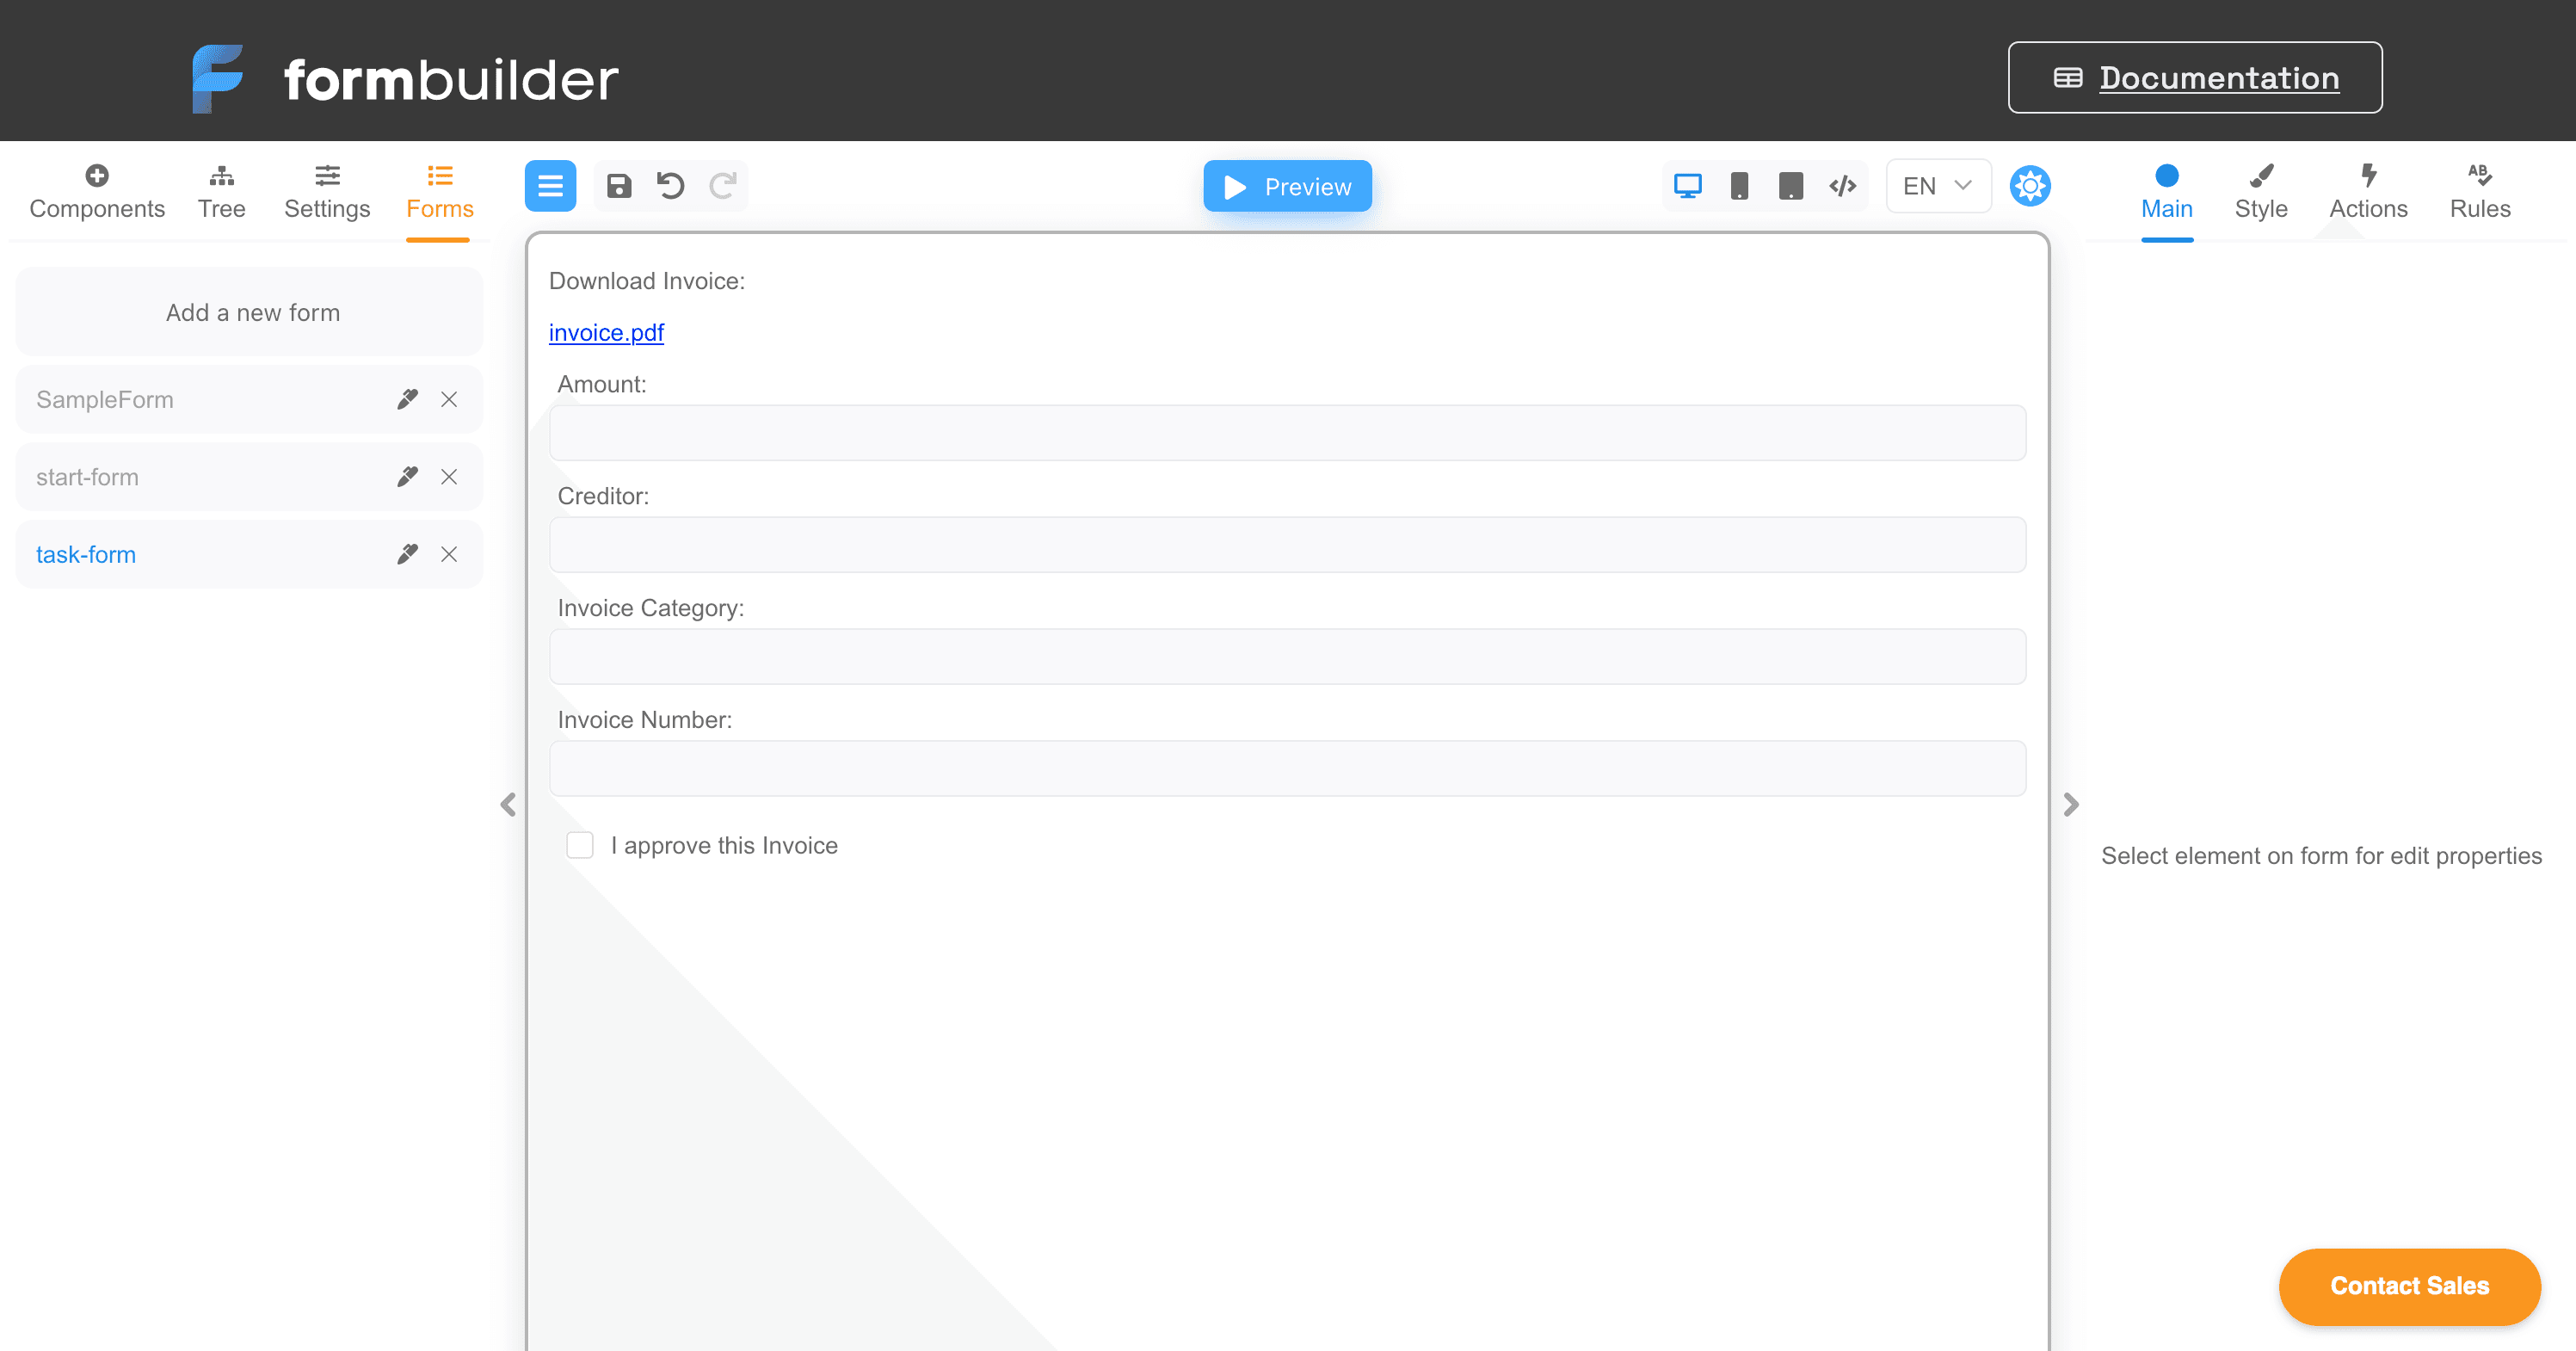2576x1351 pixels.
Task: Open the Settings section in the left nav
Action: click(326, 190)
